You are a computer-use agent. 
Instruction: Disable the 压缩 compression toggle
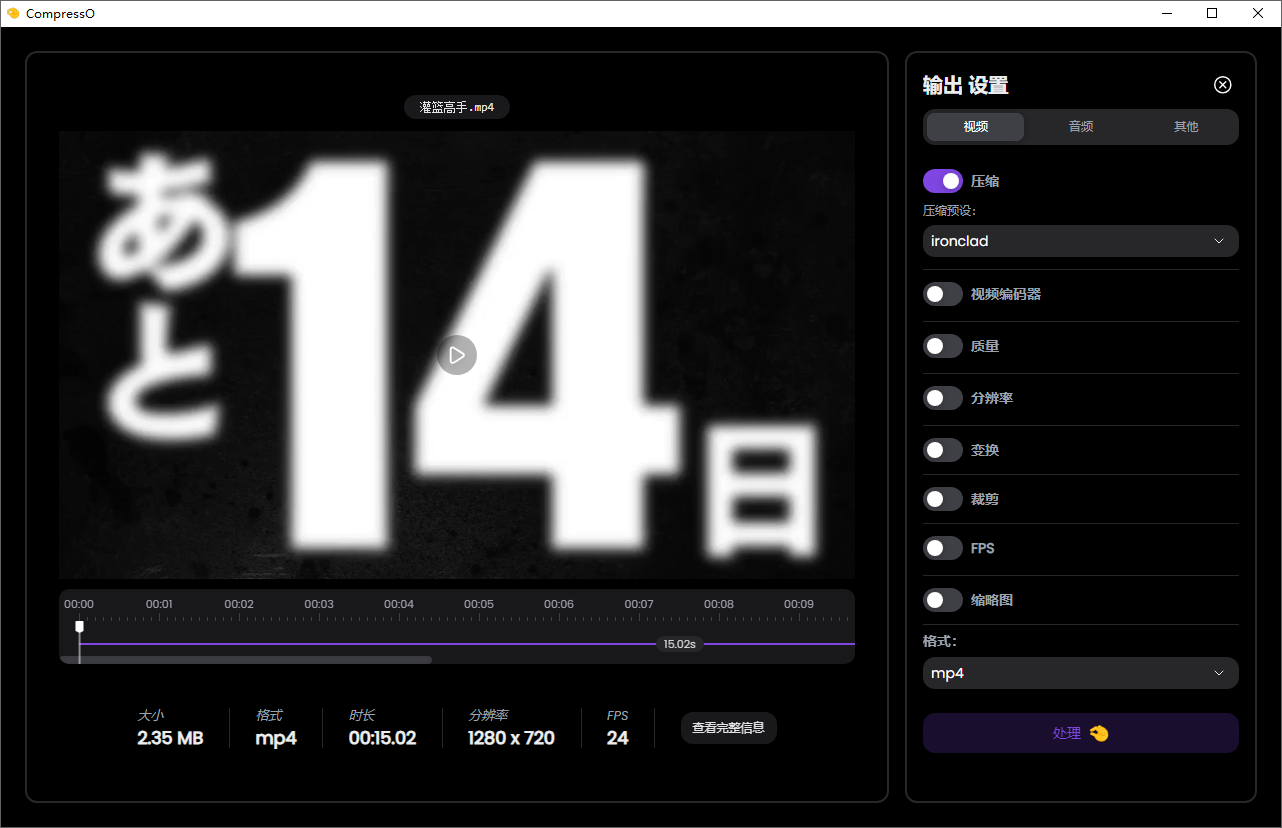click(942, 181)
